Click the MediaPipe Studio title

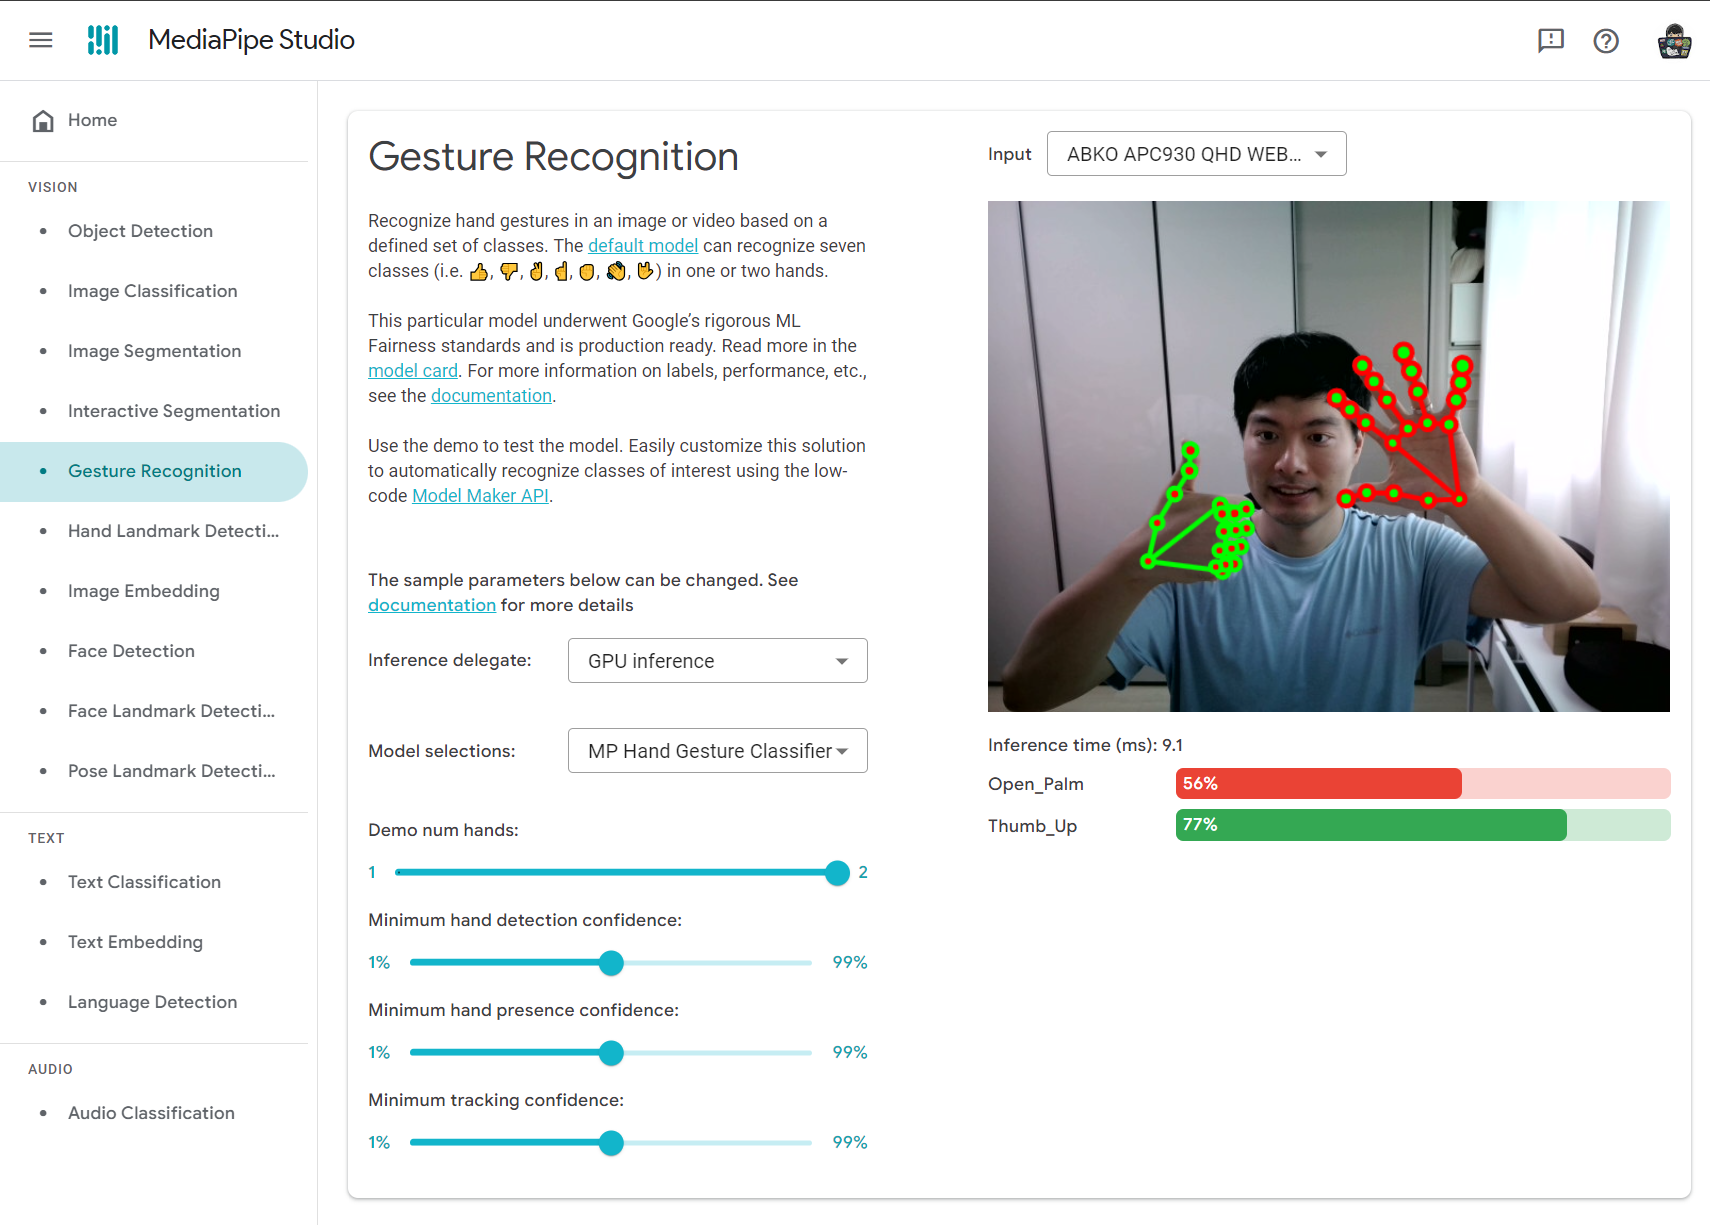pyautogui.click(x=251, y=40)
